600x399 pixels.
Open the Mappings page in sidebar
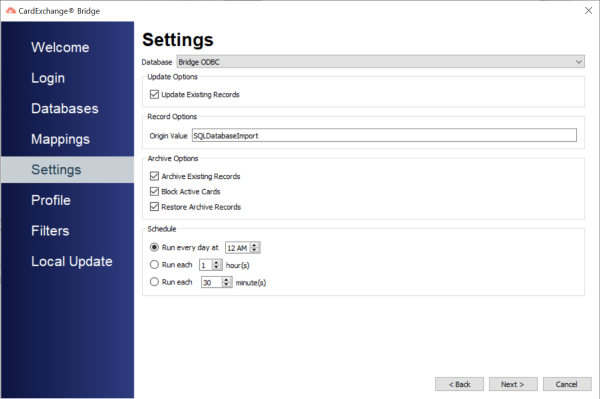point(60,139)
